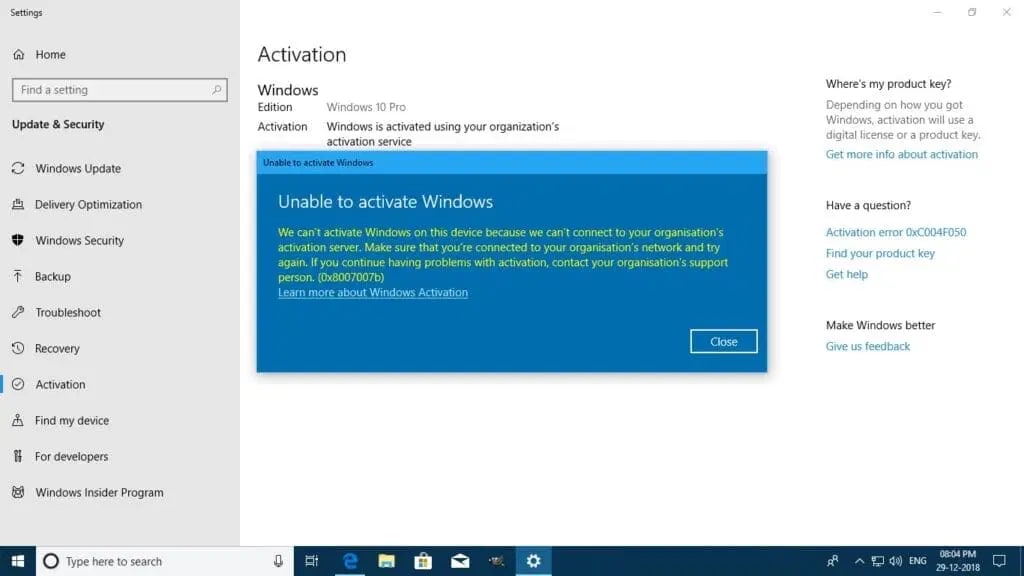Click the Settings gear in the taskbar

(534, 561)
